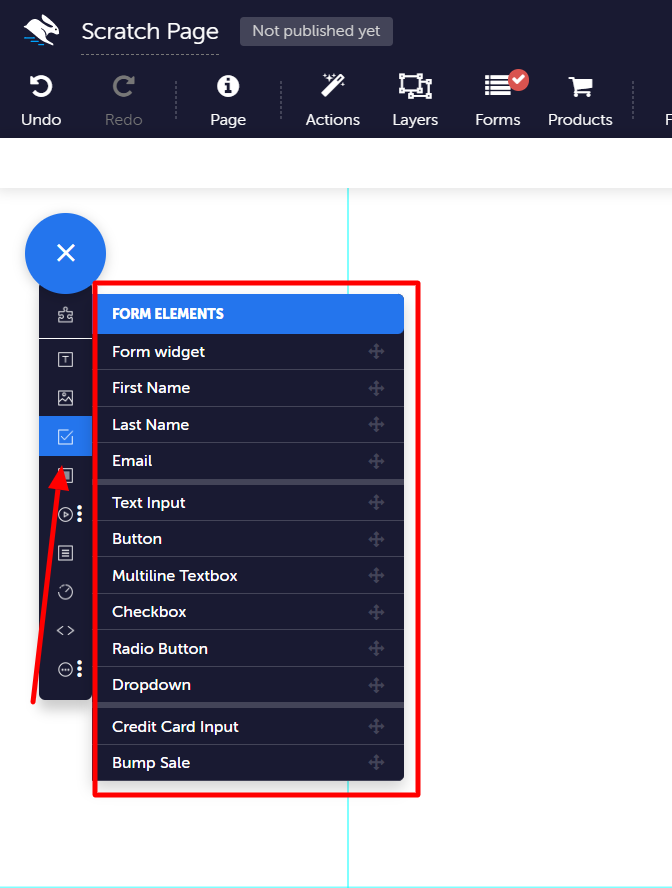
Task: Open the Layers panel icon
Action: [415, 86]
